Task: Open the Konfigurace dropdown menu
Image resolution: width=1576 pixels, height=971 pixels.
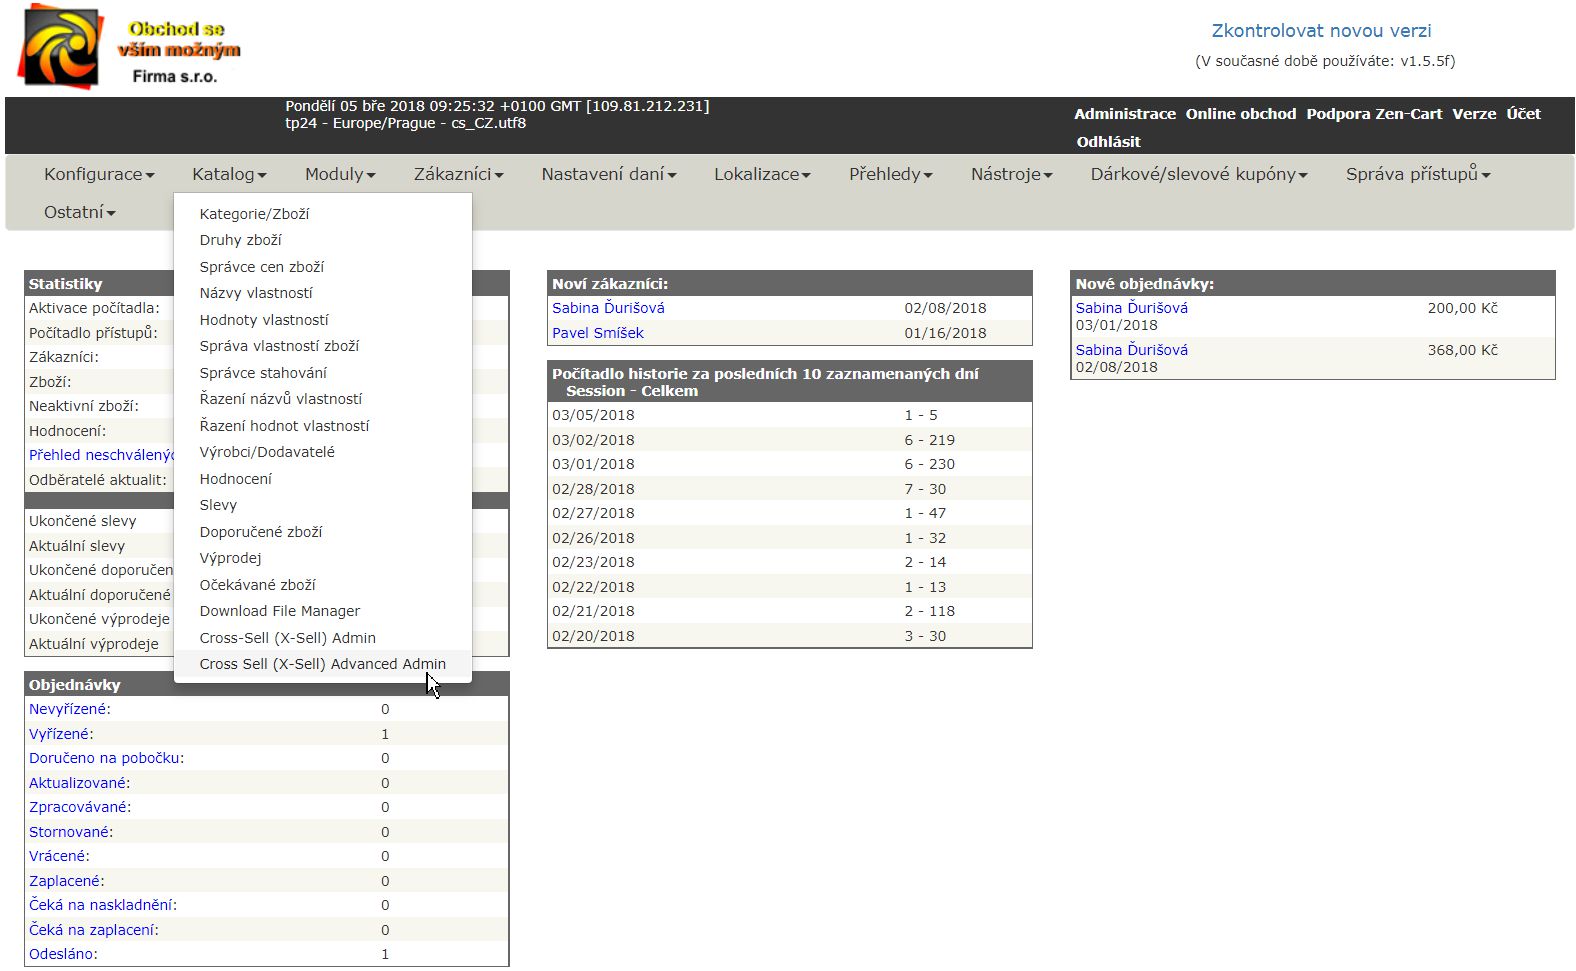Action: 98,174
